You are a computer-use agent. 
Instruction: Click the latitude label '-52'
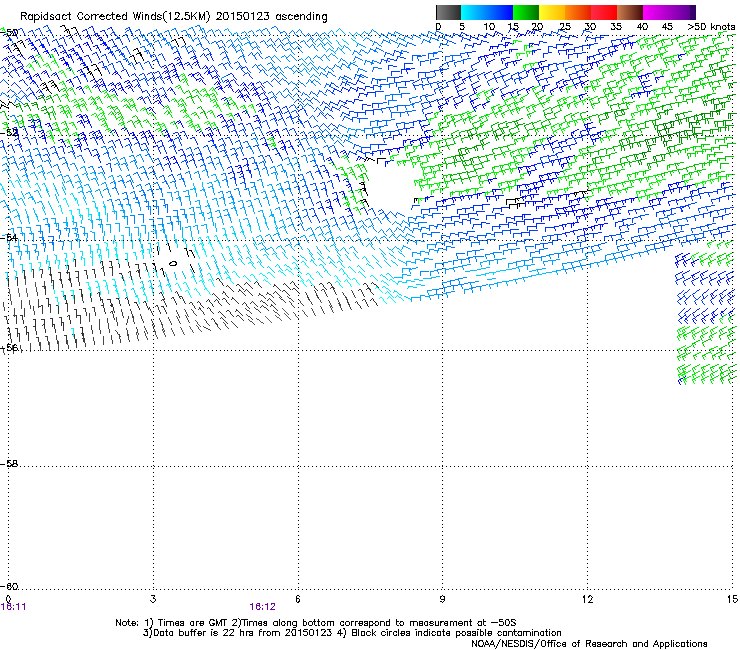tap(9, 133)
